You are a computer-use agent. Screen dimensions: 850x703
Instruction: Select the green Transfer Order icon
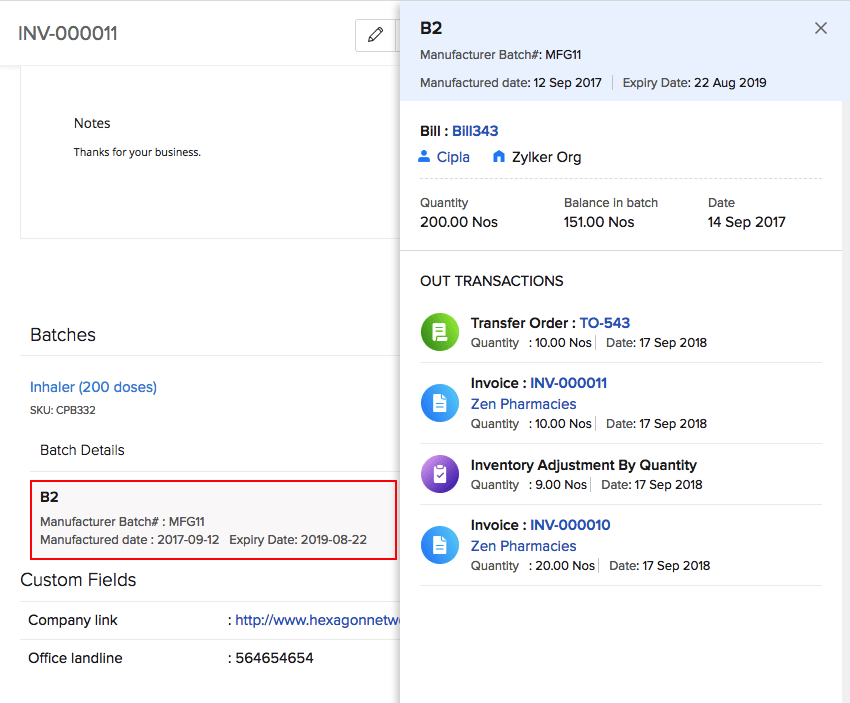(x=440, y=331)
